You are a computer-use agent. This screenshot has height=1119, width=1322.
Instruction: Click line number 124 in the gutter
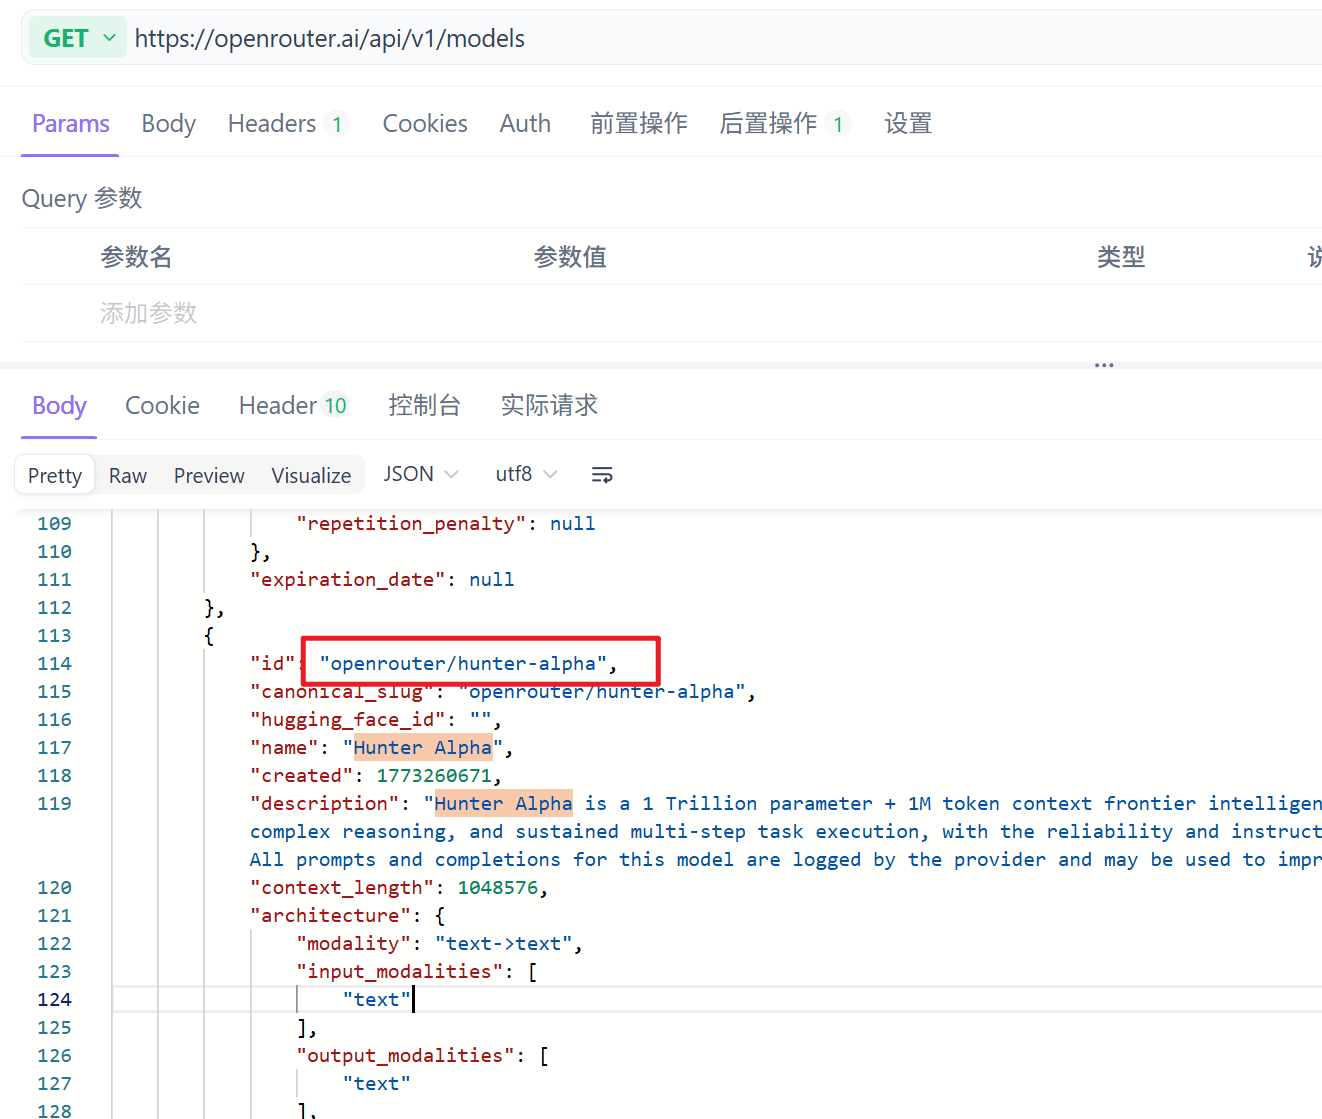point(54,1000)
